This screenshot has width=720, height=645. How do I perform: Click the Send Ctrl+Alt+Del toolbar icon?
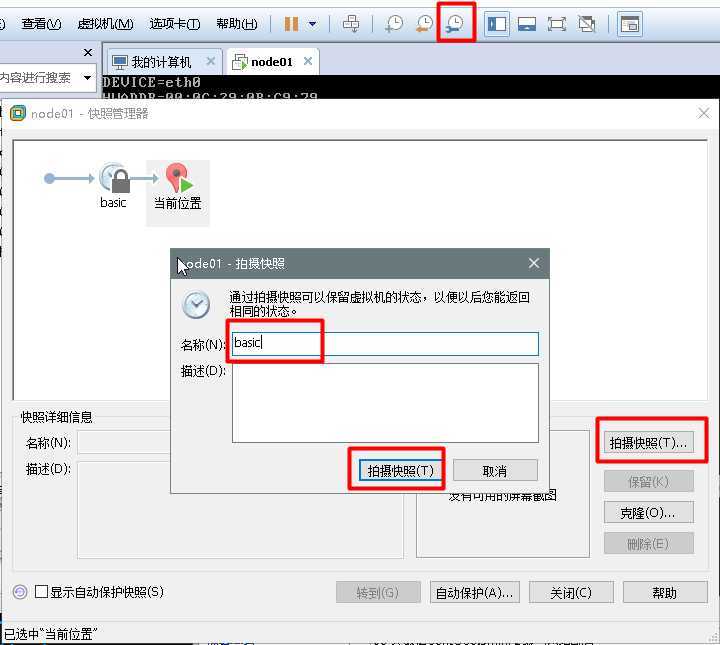tap(351, 23)
